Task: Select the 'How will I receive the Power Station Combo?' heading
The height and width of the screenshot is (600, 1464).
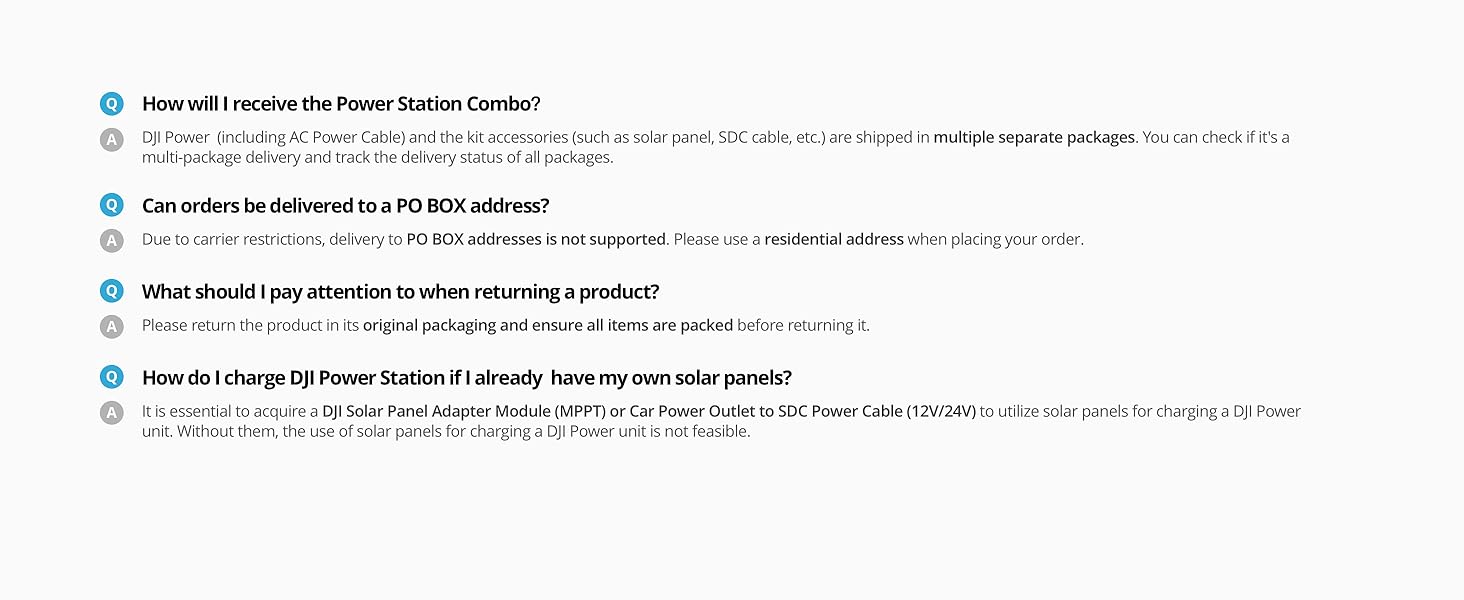Action: pyautogui.click(x=341, y=104)
